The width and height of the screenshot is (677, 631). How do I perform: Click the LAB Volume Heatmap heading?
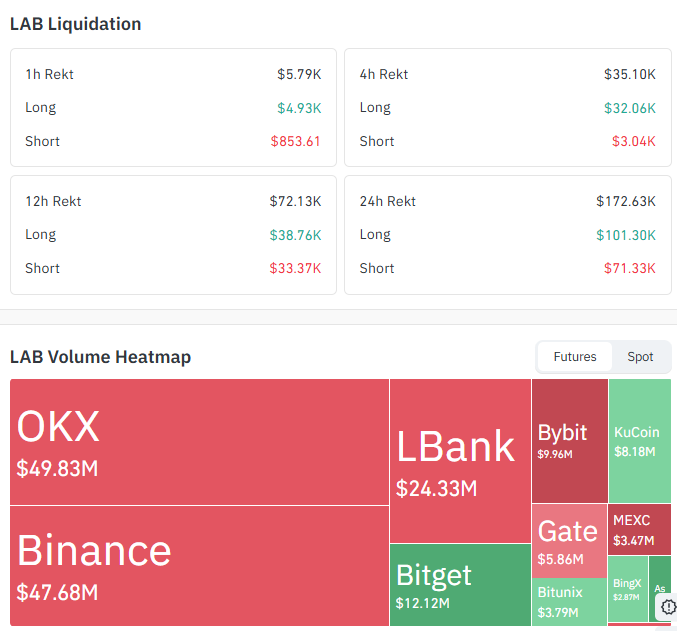[x=100, y=357]
